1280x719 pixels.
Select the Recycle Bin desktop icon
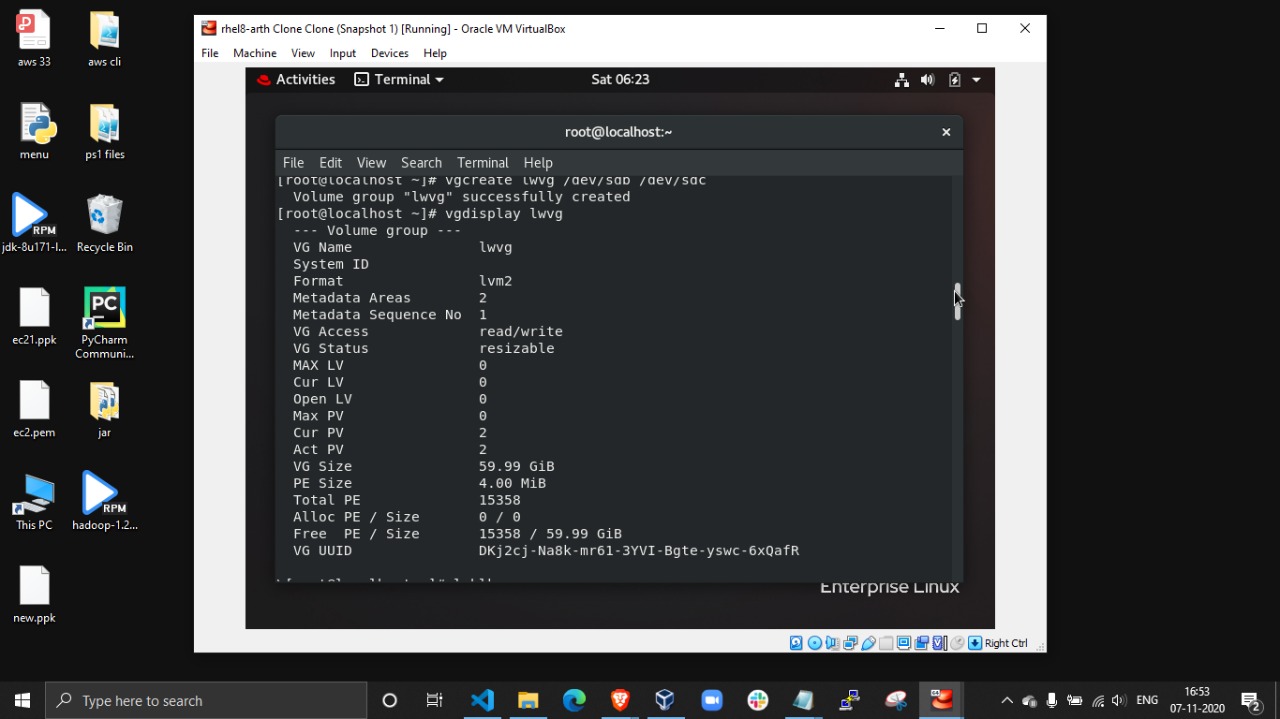click(x=104, y=224)
